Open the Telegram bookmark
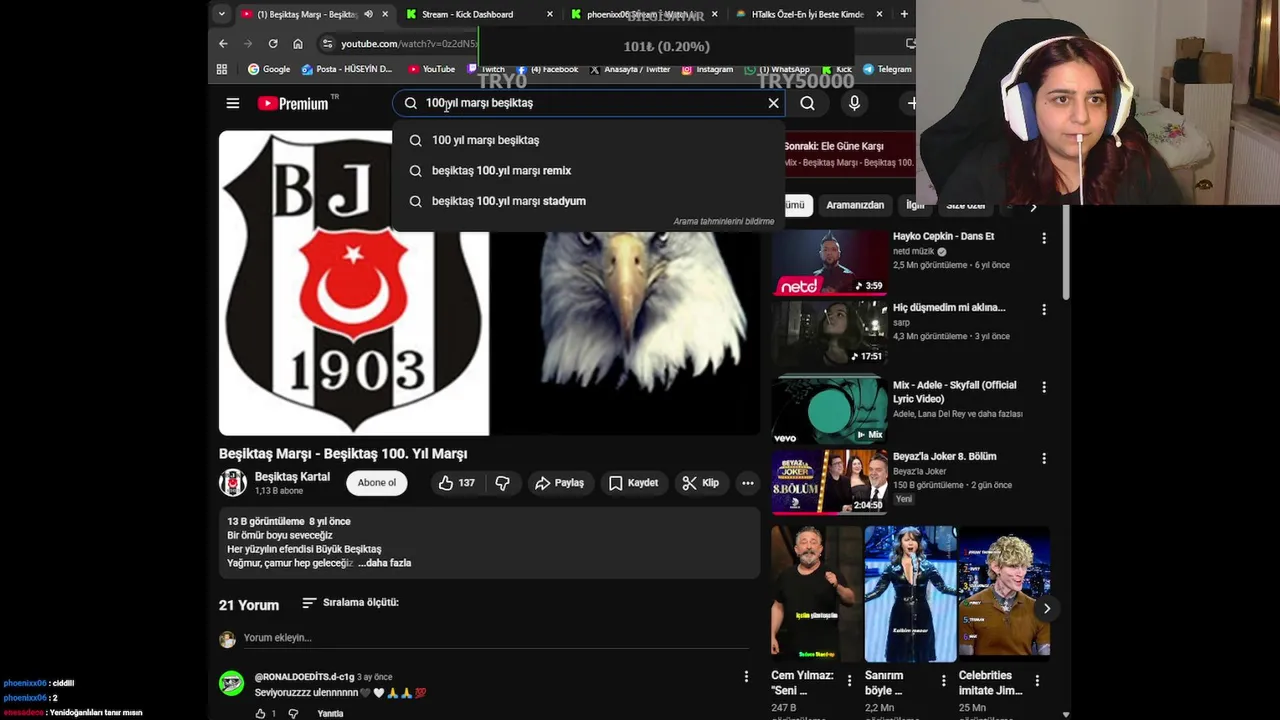 click(x=887, y=69)
